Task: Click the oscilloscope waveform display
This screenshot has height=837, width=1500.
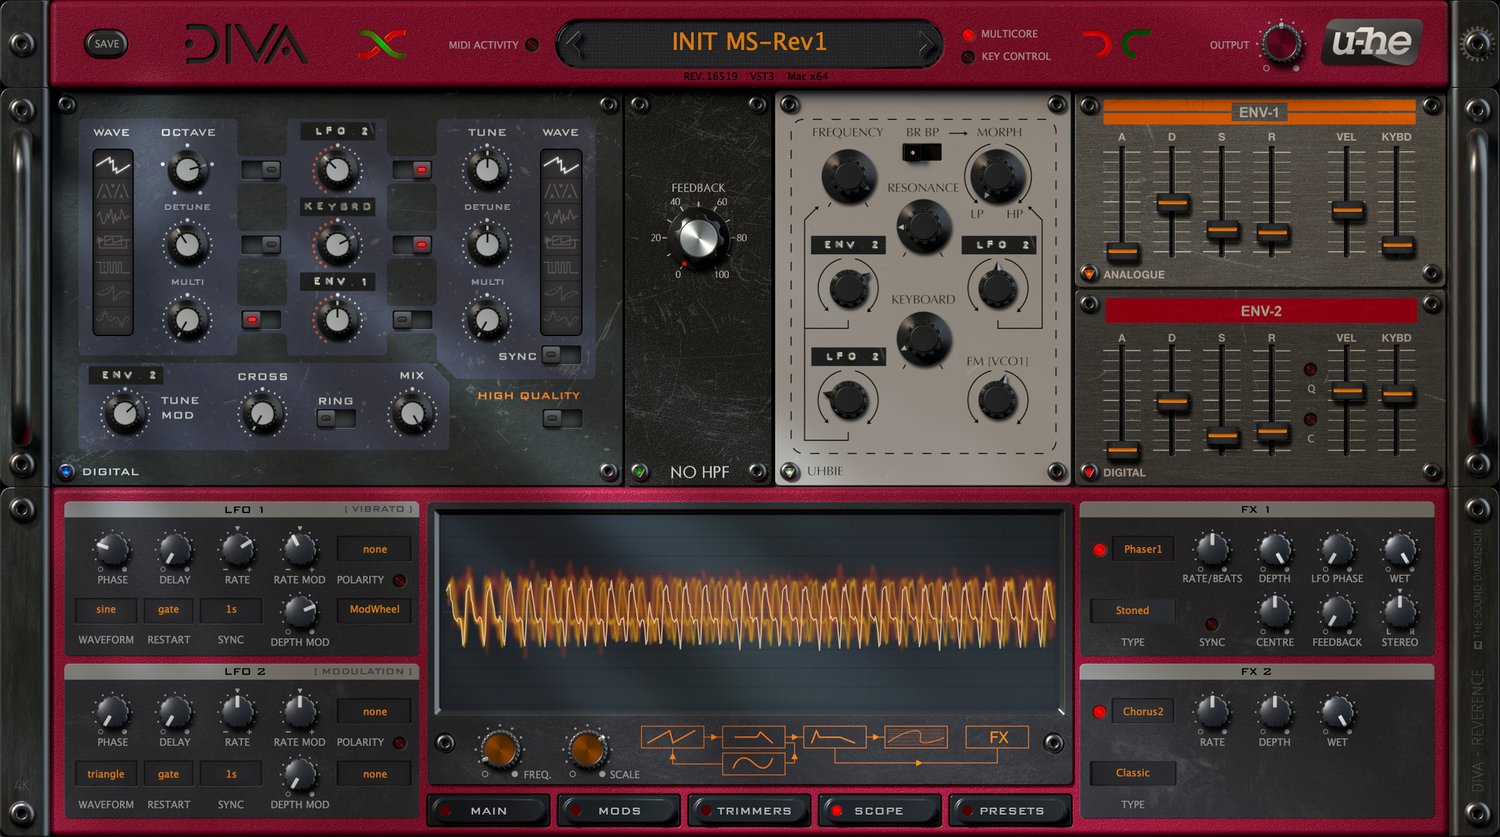Action: click(x=749, y=612)
